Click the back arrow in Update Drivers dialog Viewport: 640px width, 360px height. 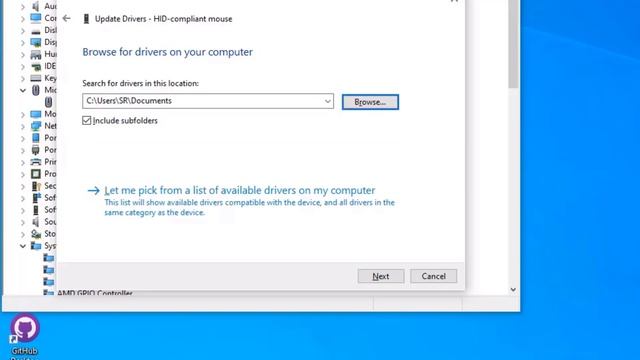coord(67,18)
